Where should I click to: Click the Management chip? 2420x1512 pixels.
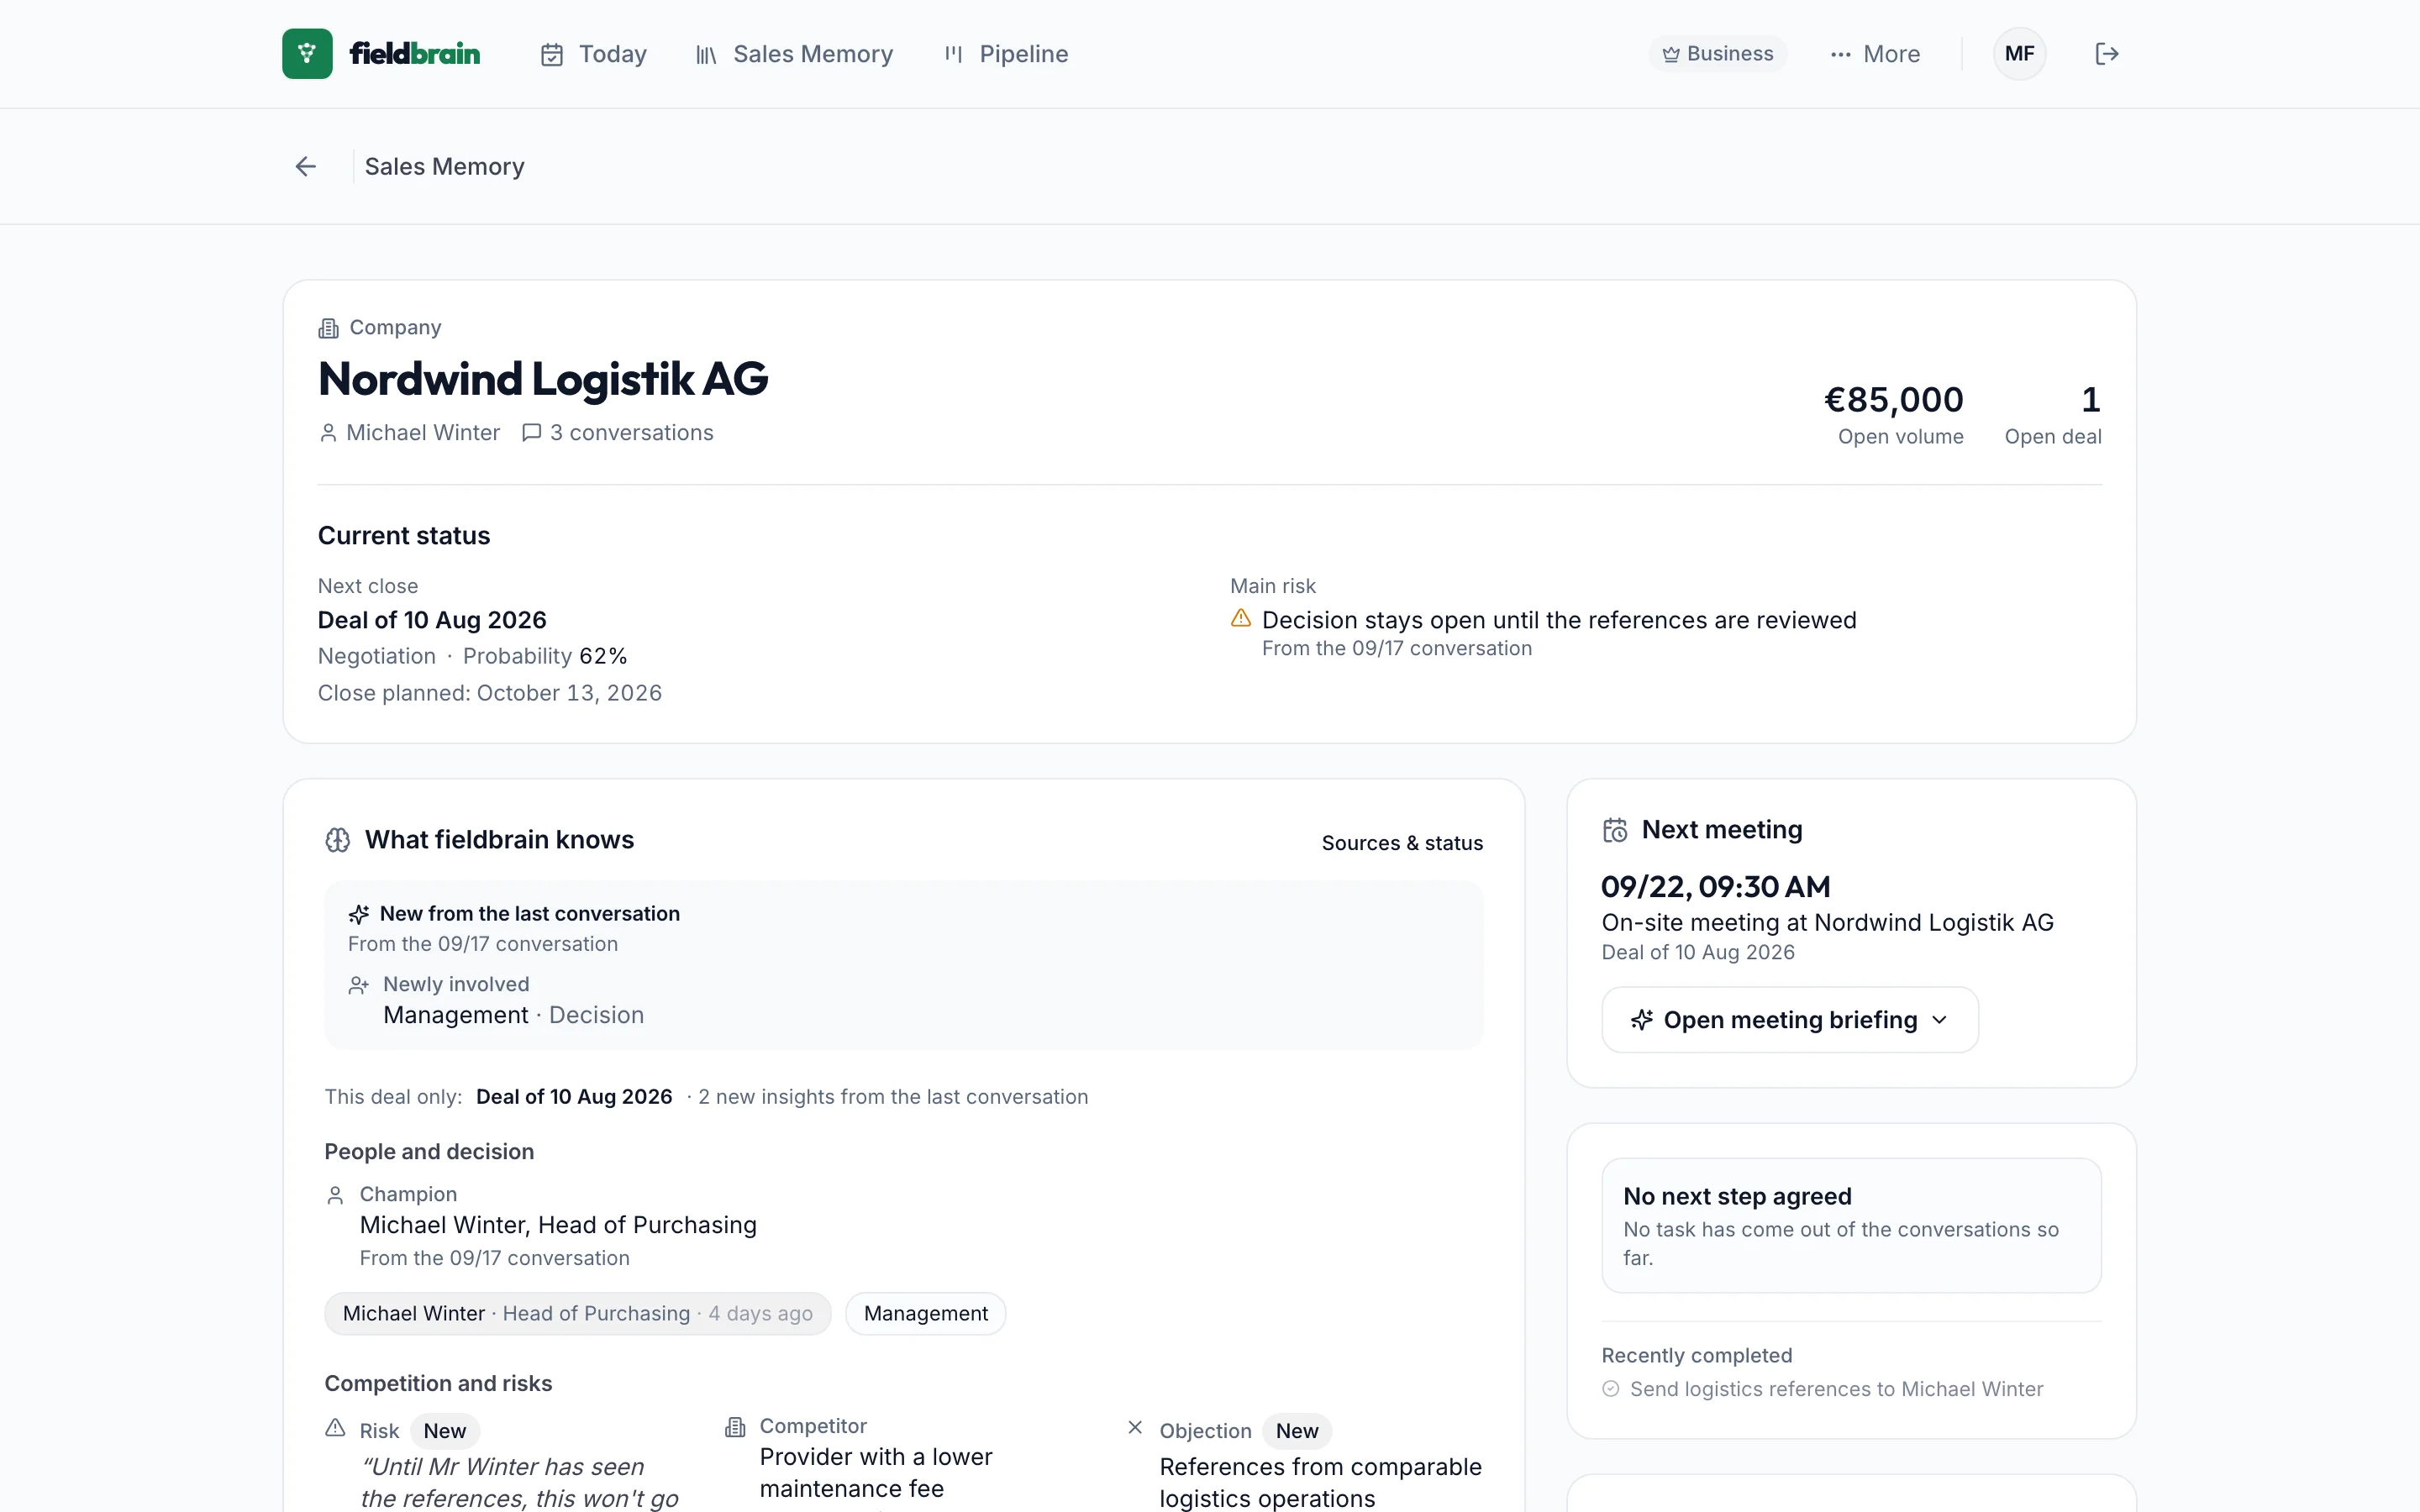pyautogui.click(x=926, y=1314)
